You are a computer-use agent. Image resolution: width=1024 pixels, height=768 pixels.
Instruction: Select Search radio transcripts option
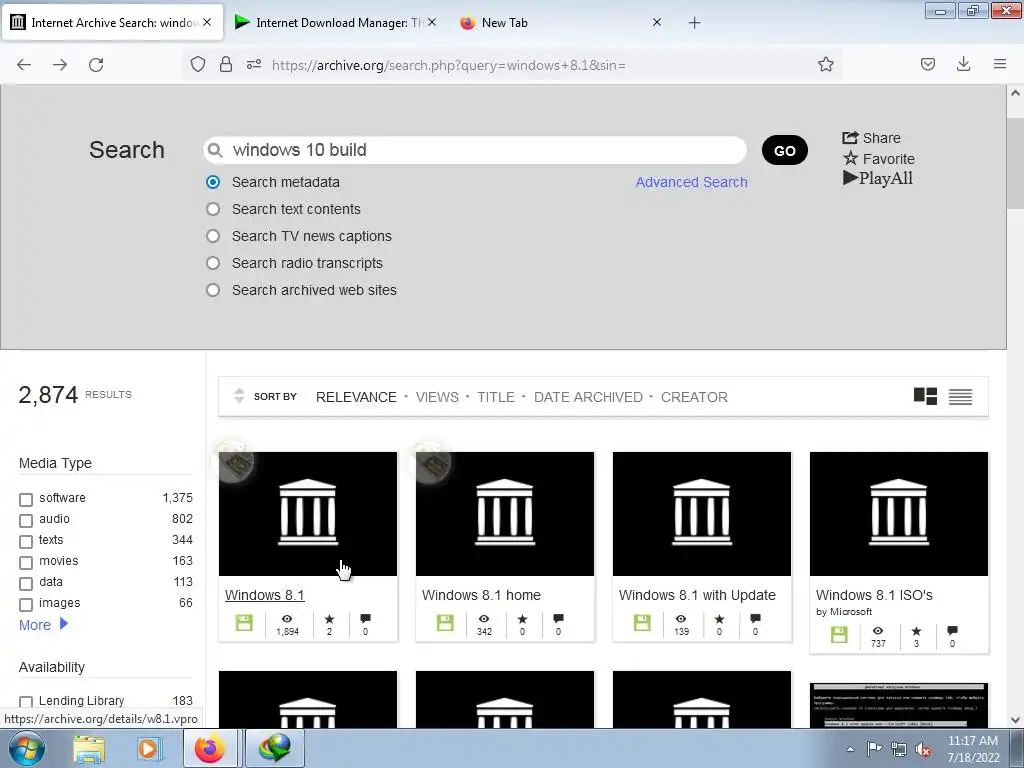point(213,263)
